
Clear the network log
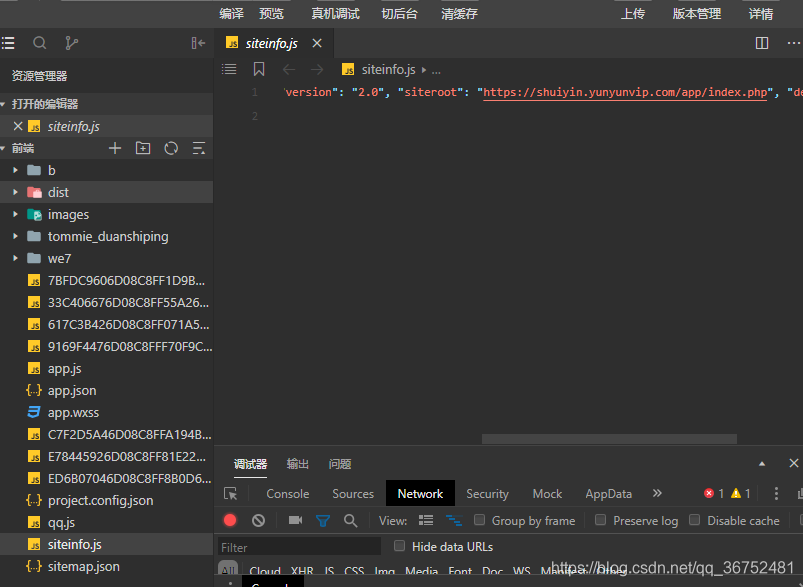point(259,520)
